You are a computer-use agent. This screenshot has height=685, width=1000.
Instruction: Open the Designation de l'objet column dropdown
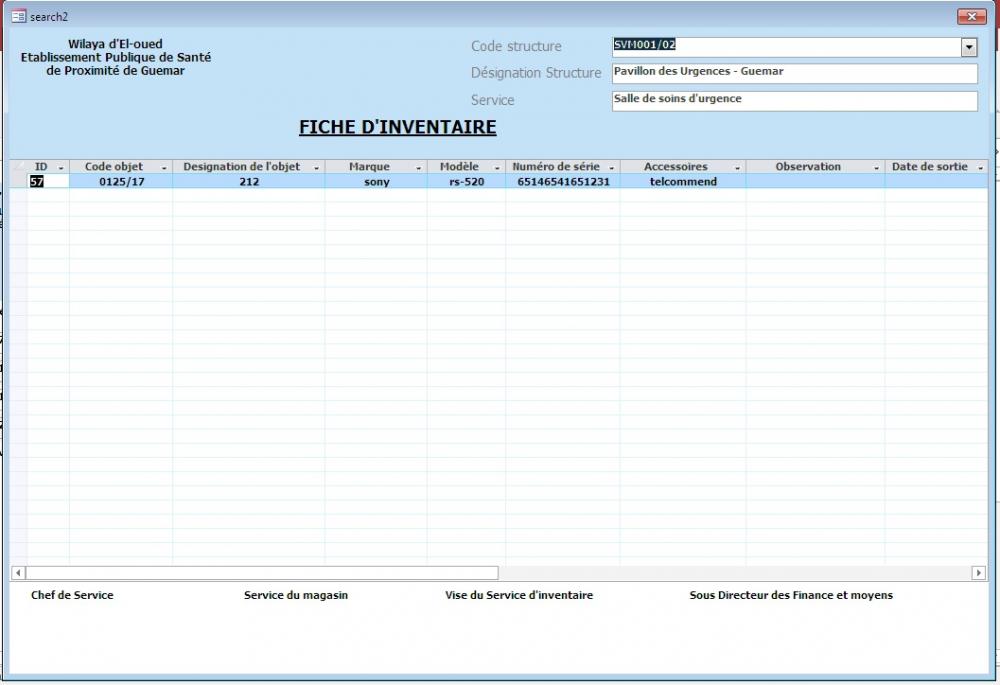tap(316, 167)
